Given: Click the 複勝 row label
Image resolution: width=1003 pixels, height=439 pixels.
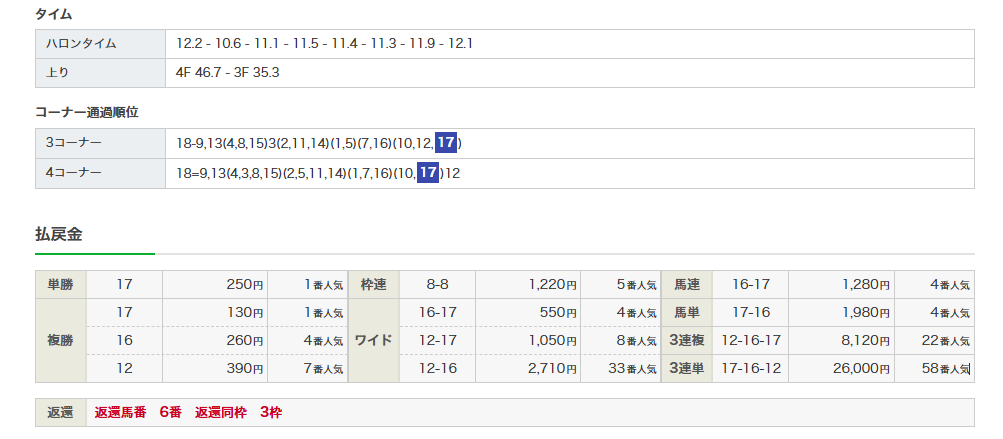Looking at the screenshot, I should tap(61, 340).
